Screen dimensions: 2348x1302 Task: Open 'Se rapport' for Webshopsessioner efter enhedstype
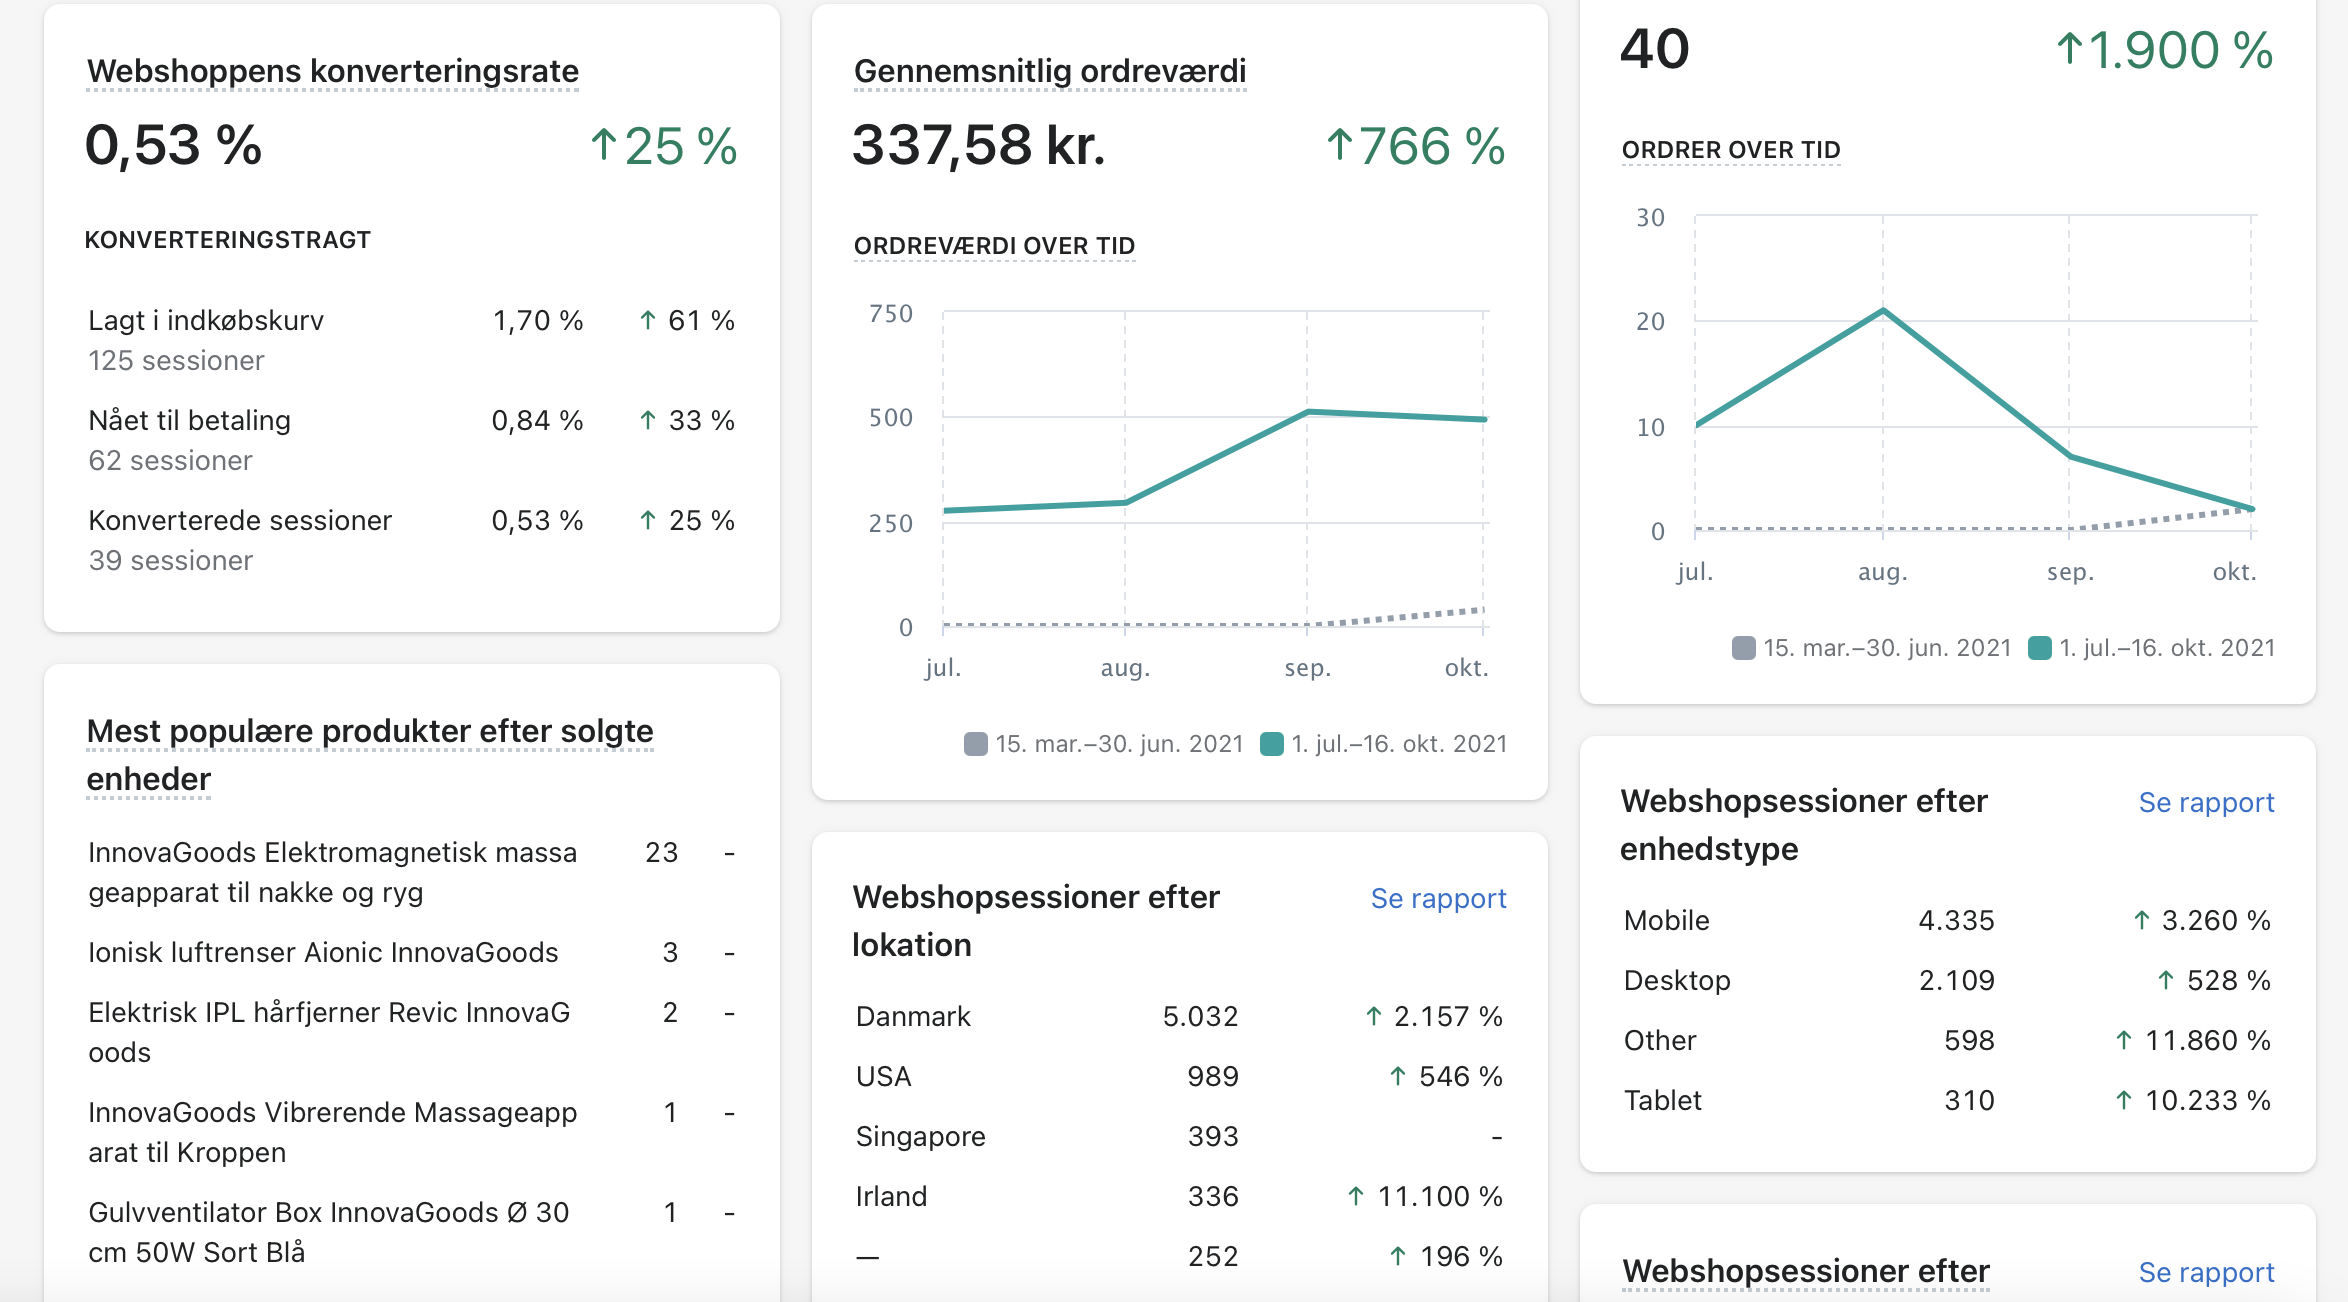pyautogui.click(x=2205, y=802)
